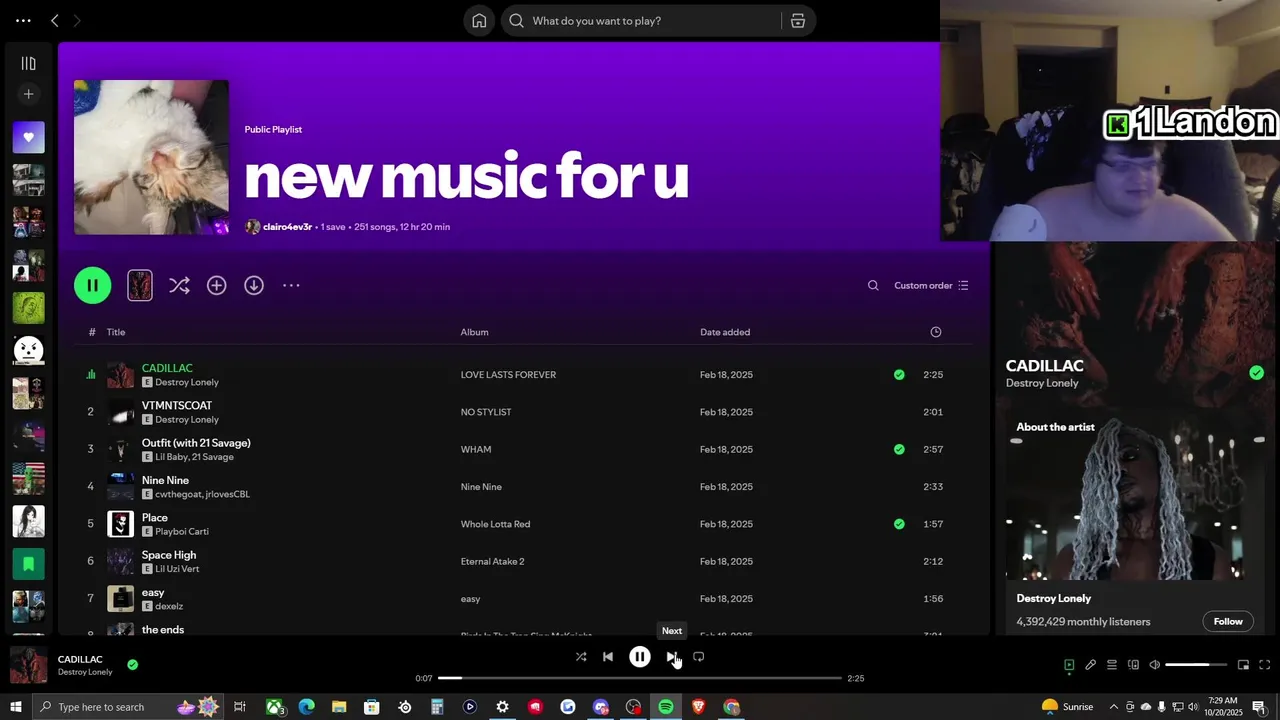Show lyrics with microphone icon
Screen dimensions: 1280x720
[x=1091, y=665]
